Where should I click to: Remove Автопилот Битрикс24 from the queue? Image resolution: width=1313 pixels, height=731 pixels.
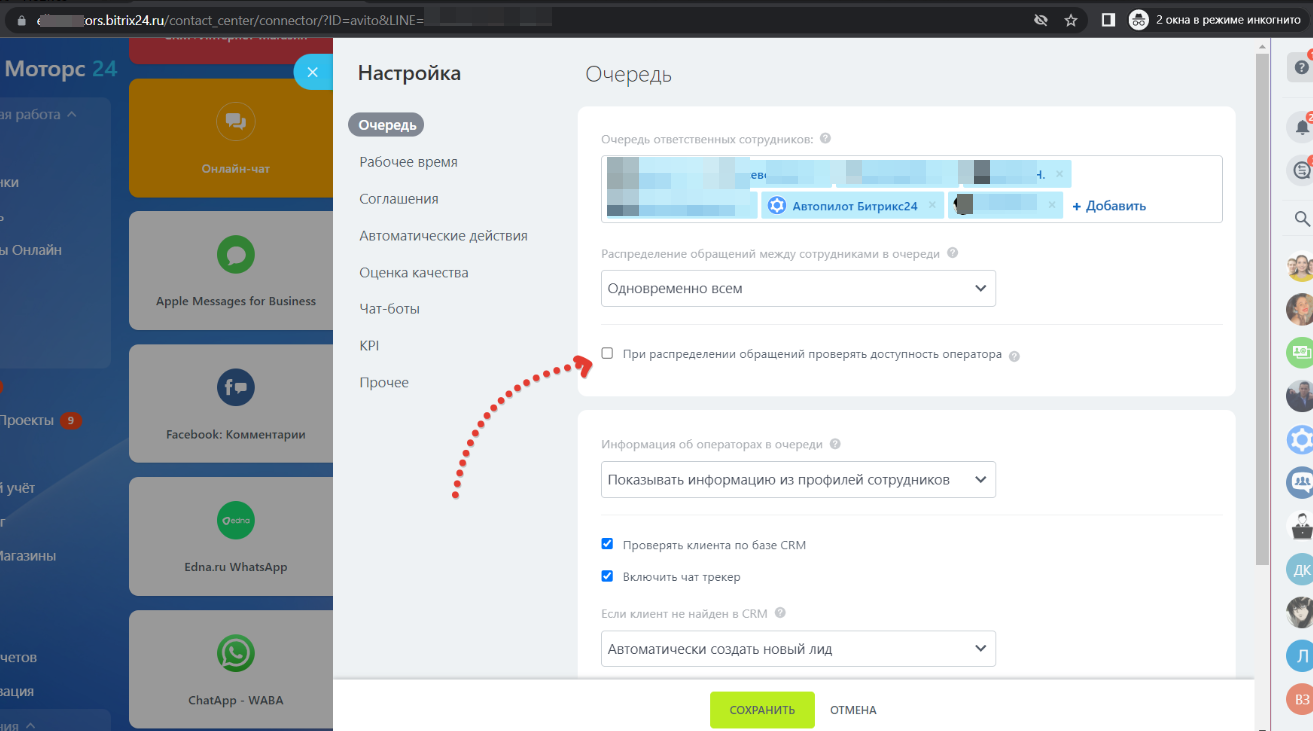tap(932, 205)
